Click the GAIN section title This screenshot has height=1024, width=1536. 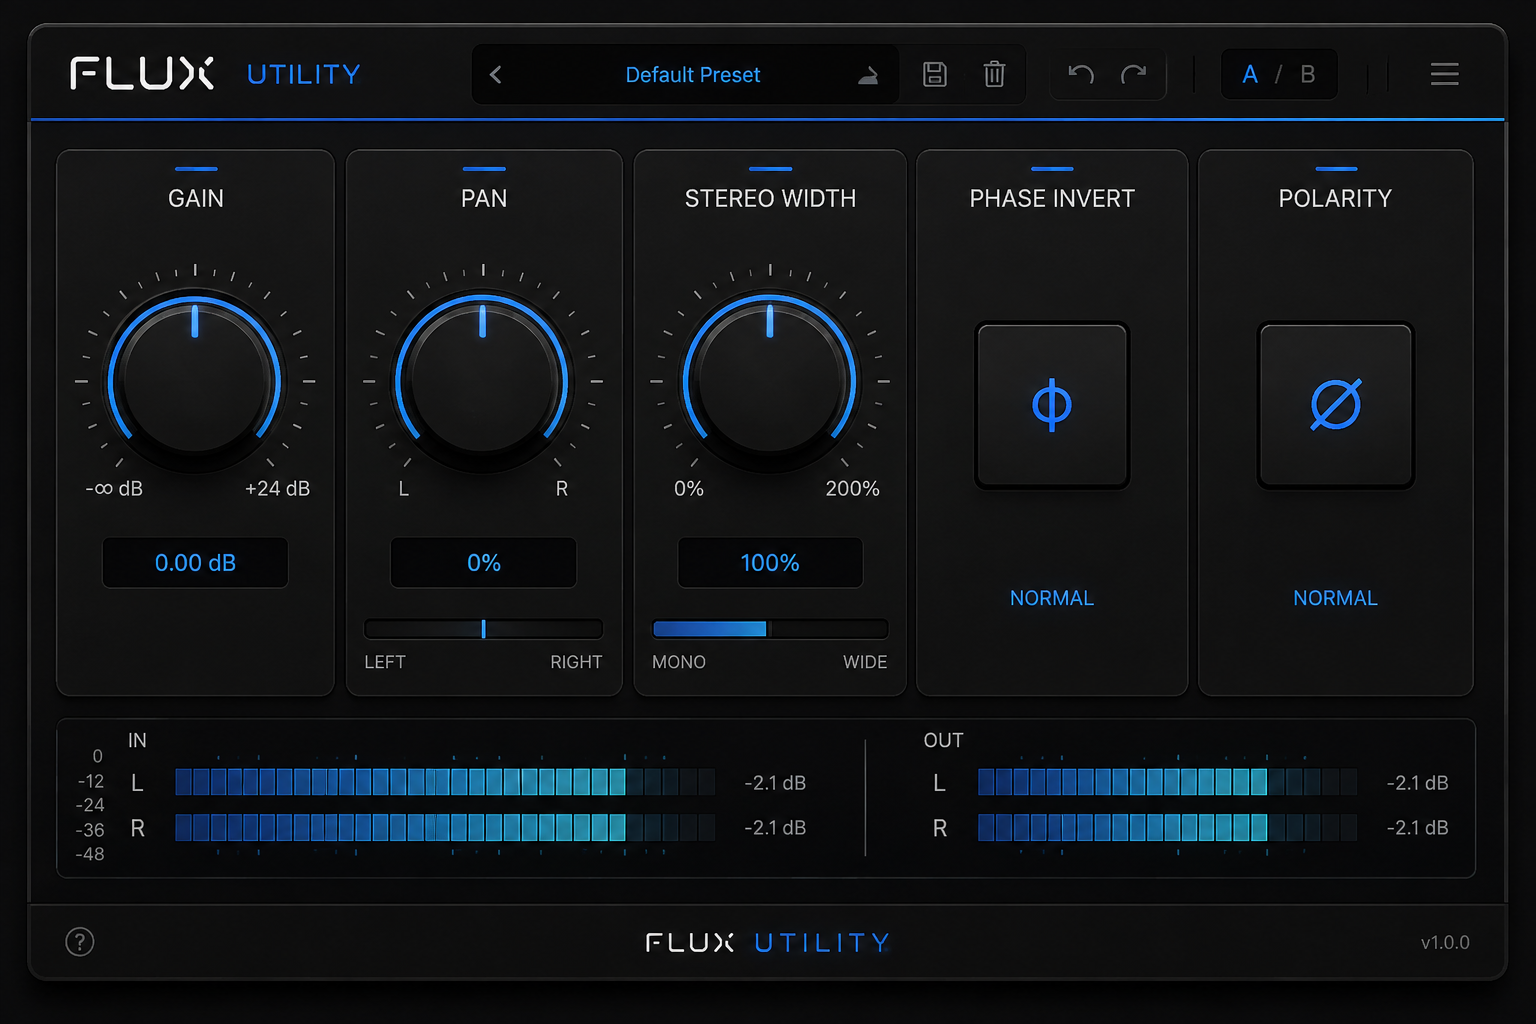point(196,198)
